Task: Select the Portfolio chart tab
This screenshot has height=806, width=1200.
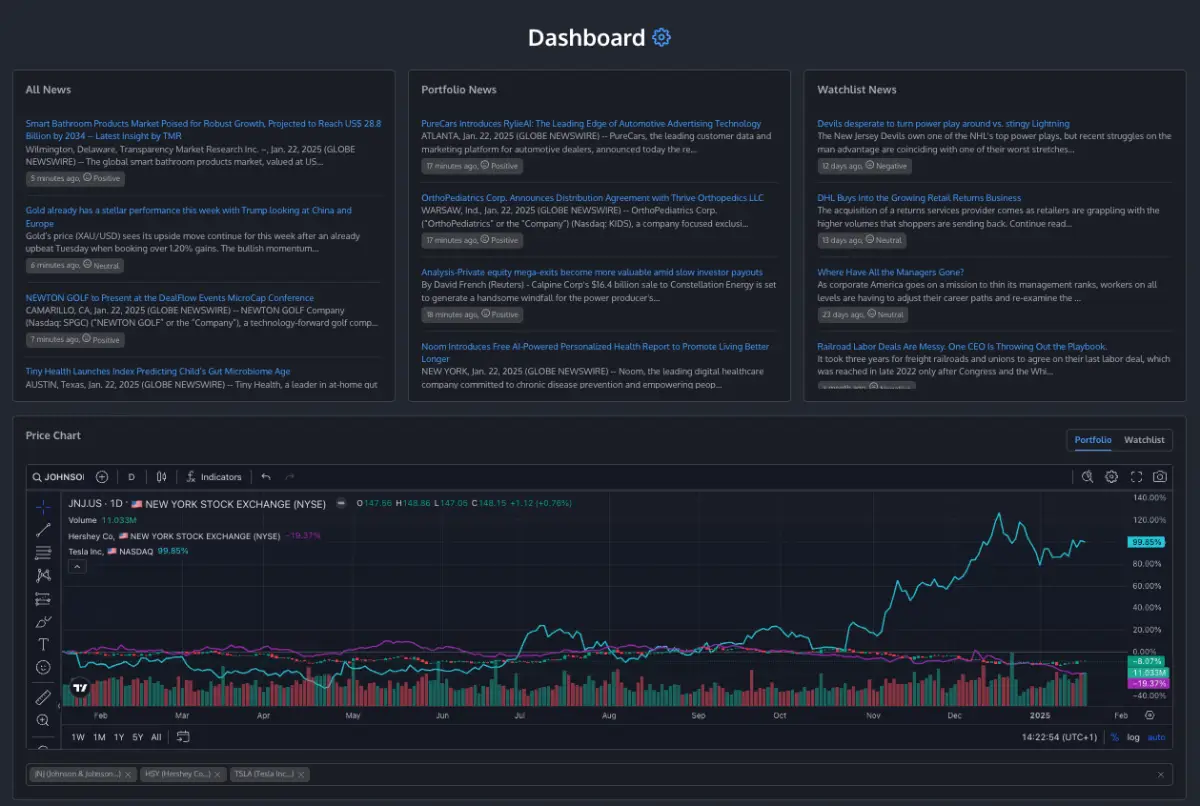Action: [x=1093, y=440]
